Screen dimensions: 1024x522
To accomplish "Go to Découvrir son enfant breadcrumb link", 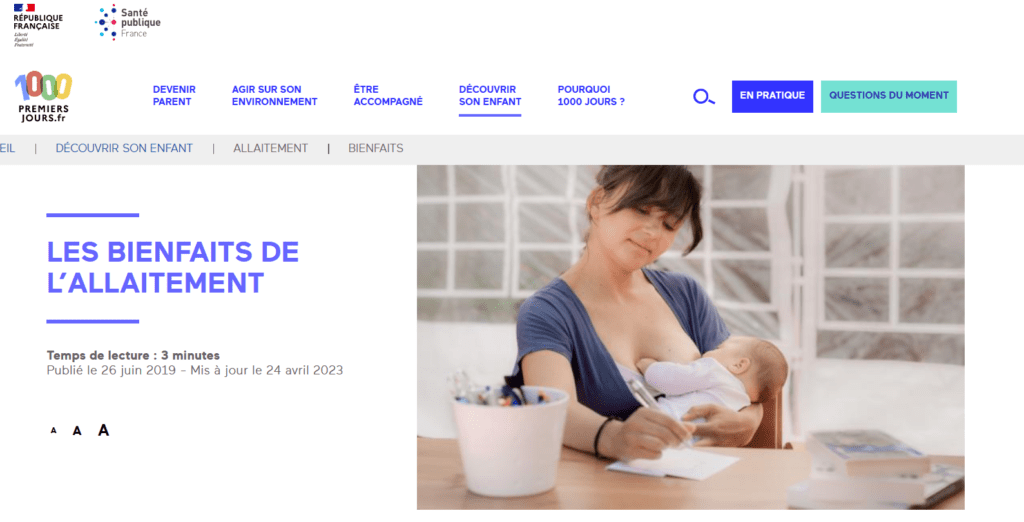I will pos(124,148).
